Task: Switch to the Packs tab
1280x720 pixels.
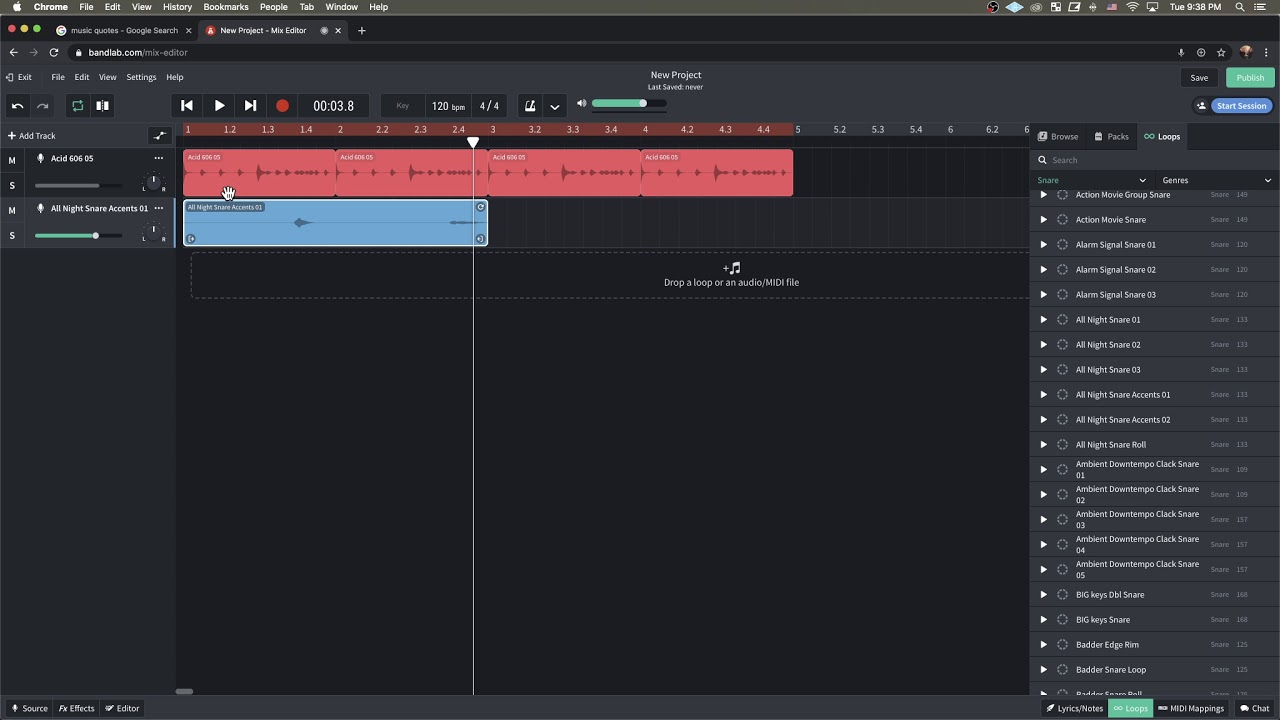Action: [1111, 136]
